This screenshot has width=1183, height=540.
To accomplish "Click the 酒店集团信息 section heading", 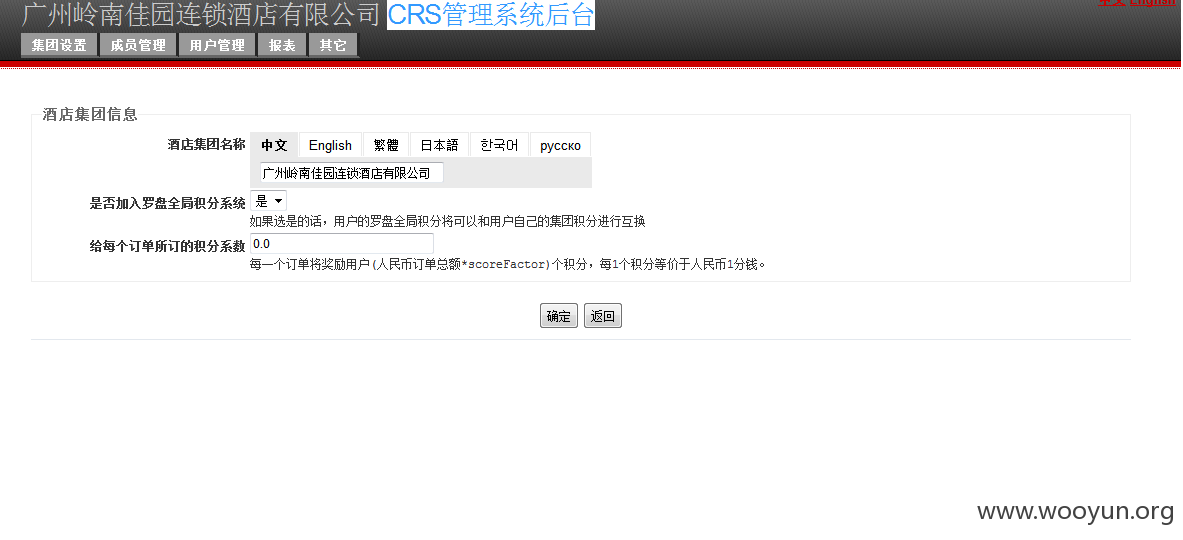I will pos(90,115).
